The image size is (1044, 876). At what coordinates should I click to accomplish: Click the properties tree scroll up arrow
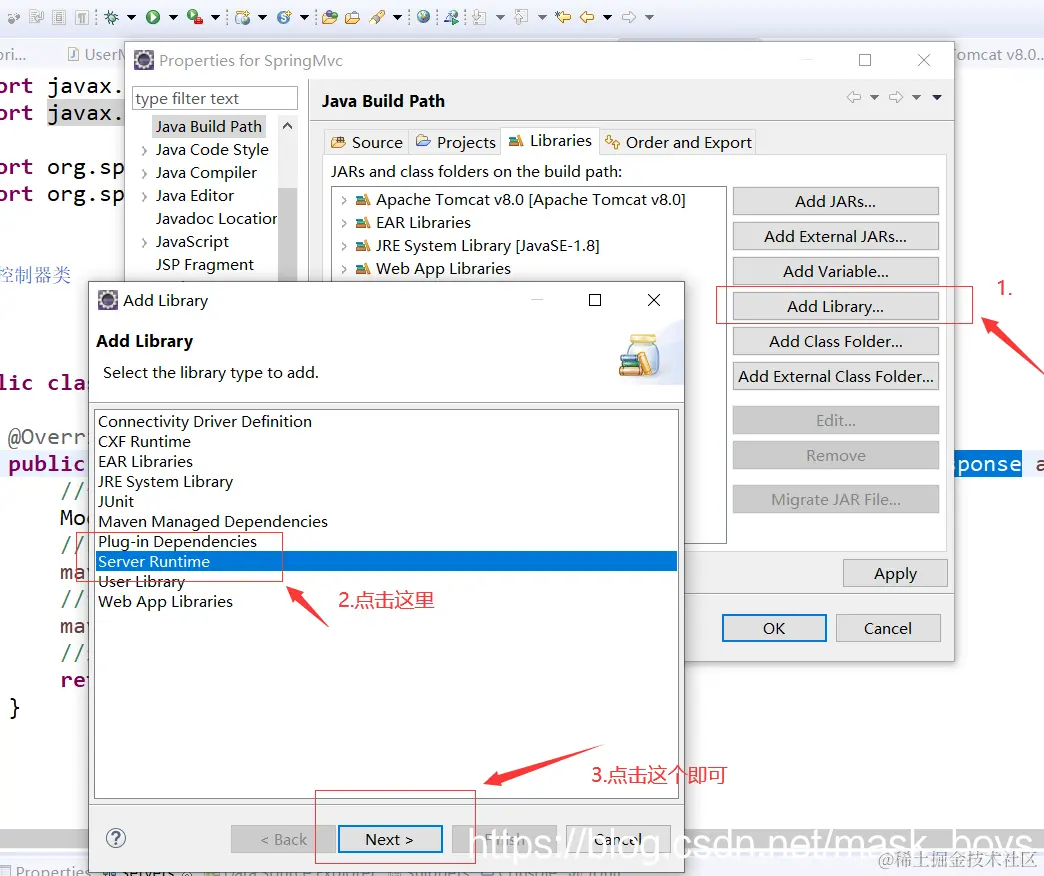[288, 126]
